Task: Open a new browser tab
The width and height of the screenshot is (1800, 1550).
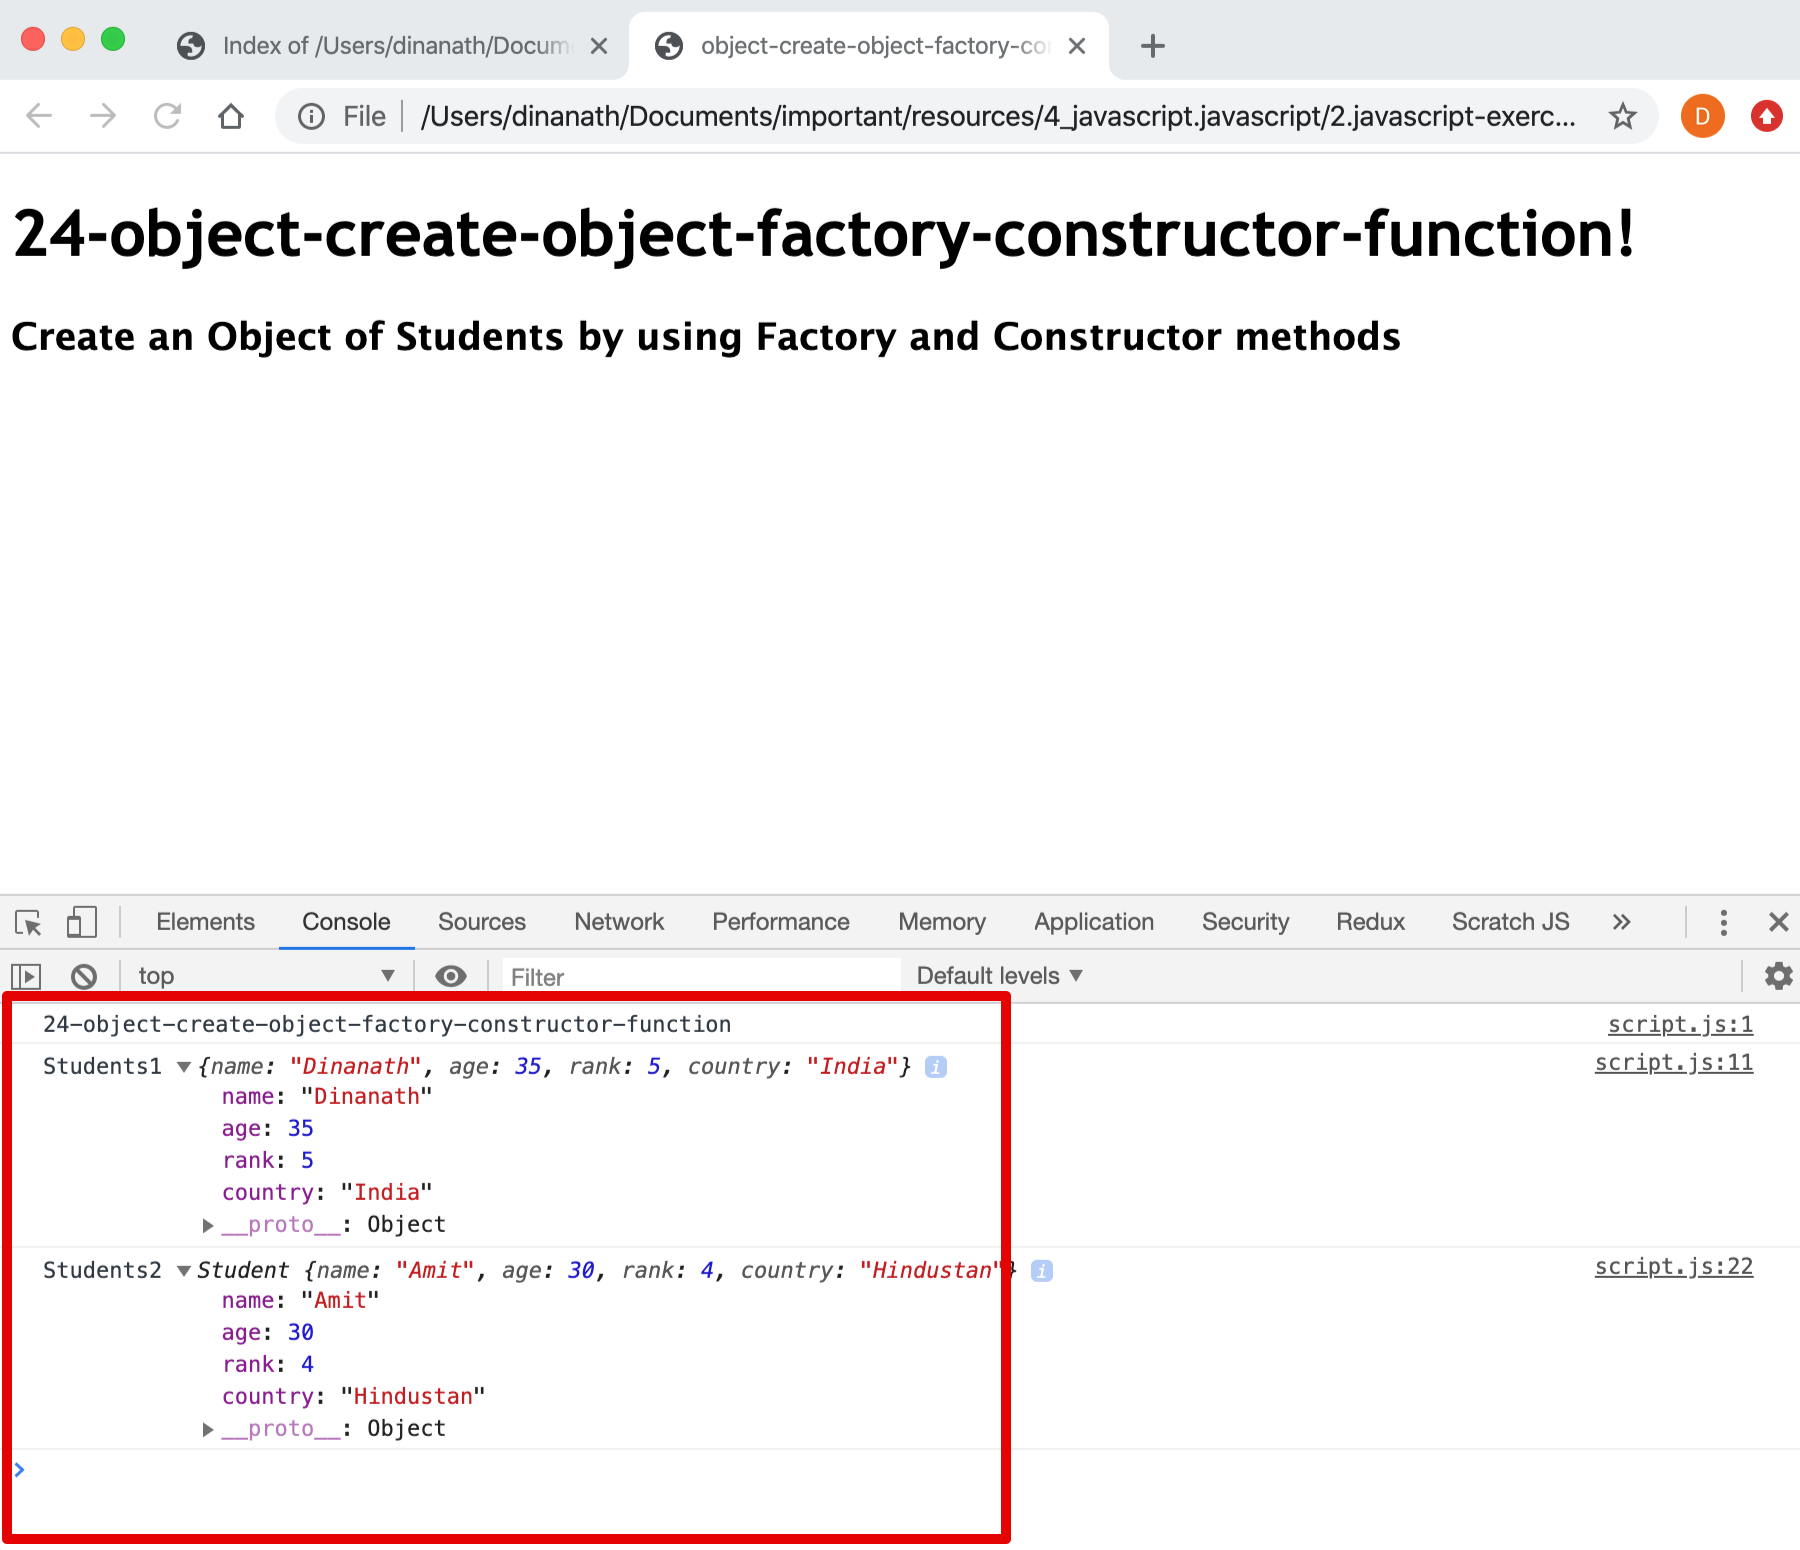Action: coord(1153,46)
